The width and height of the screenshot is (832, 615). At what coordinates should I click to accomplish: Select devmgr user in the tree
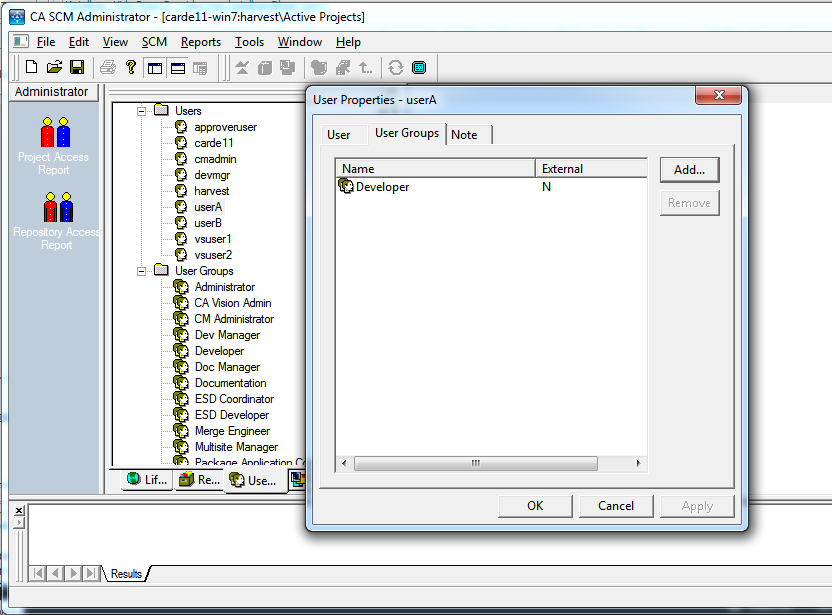coord(212,175)
